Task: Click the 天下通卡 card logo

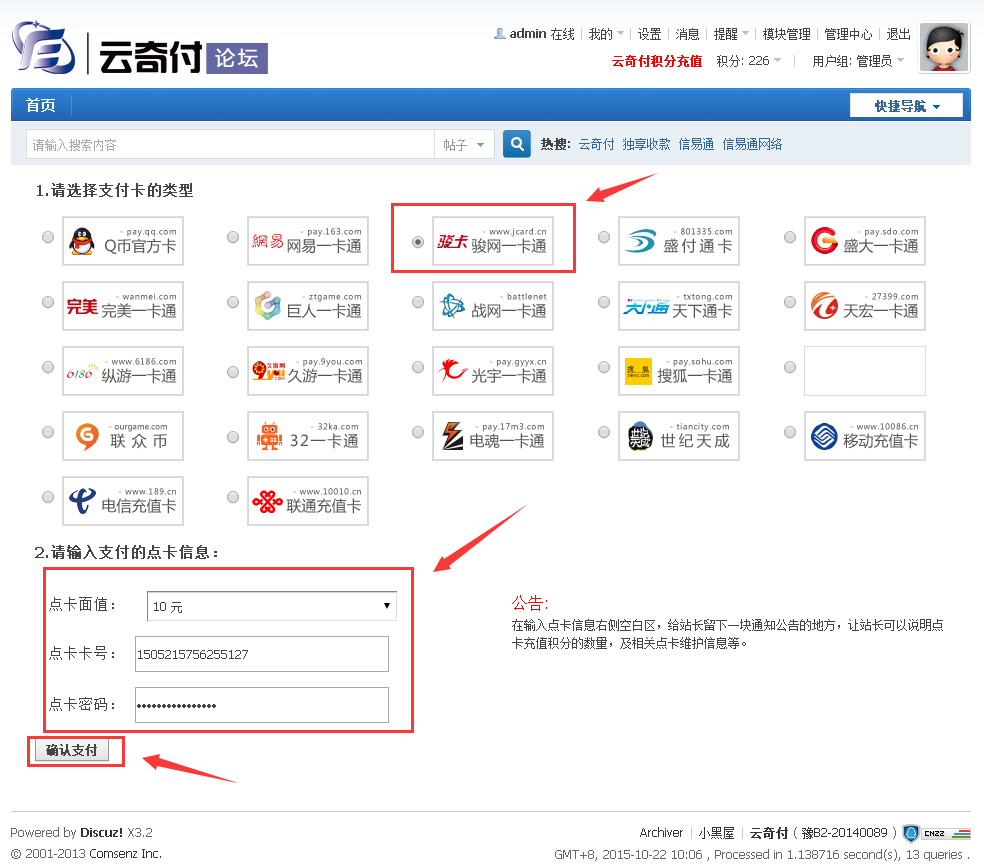Action: [678, 306]
